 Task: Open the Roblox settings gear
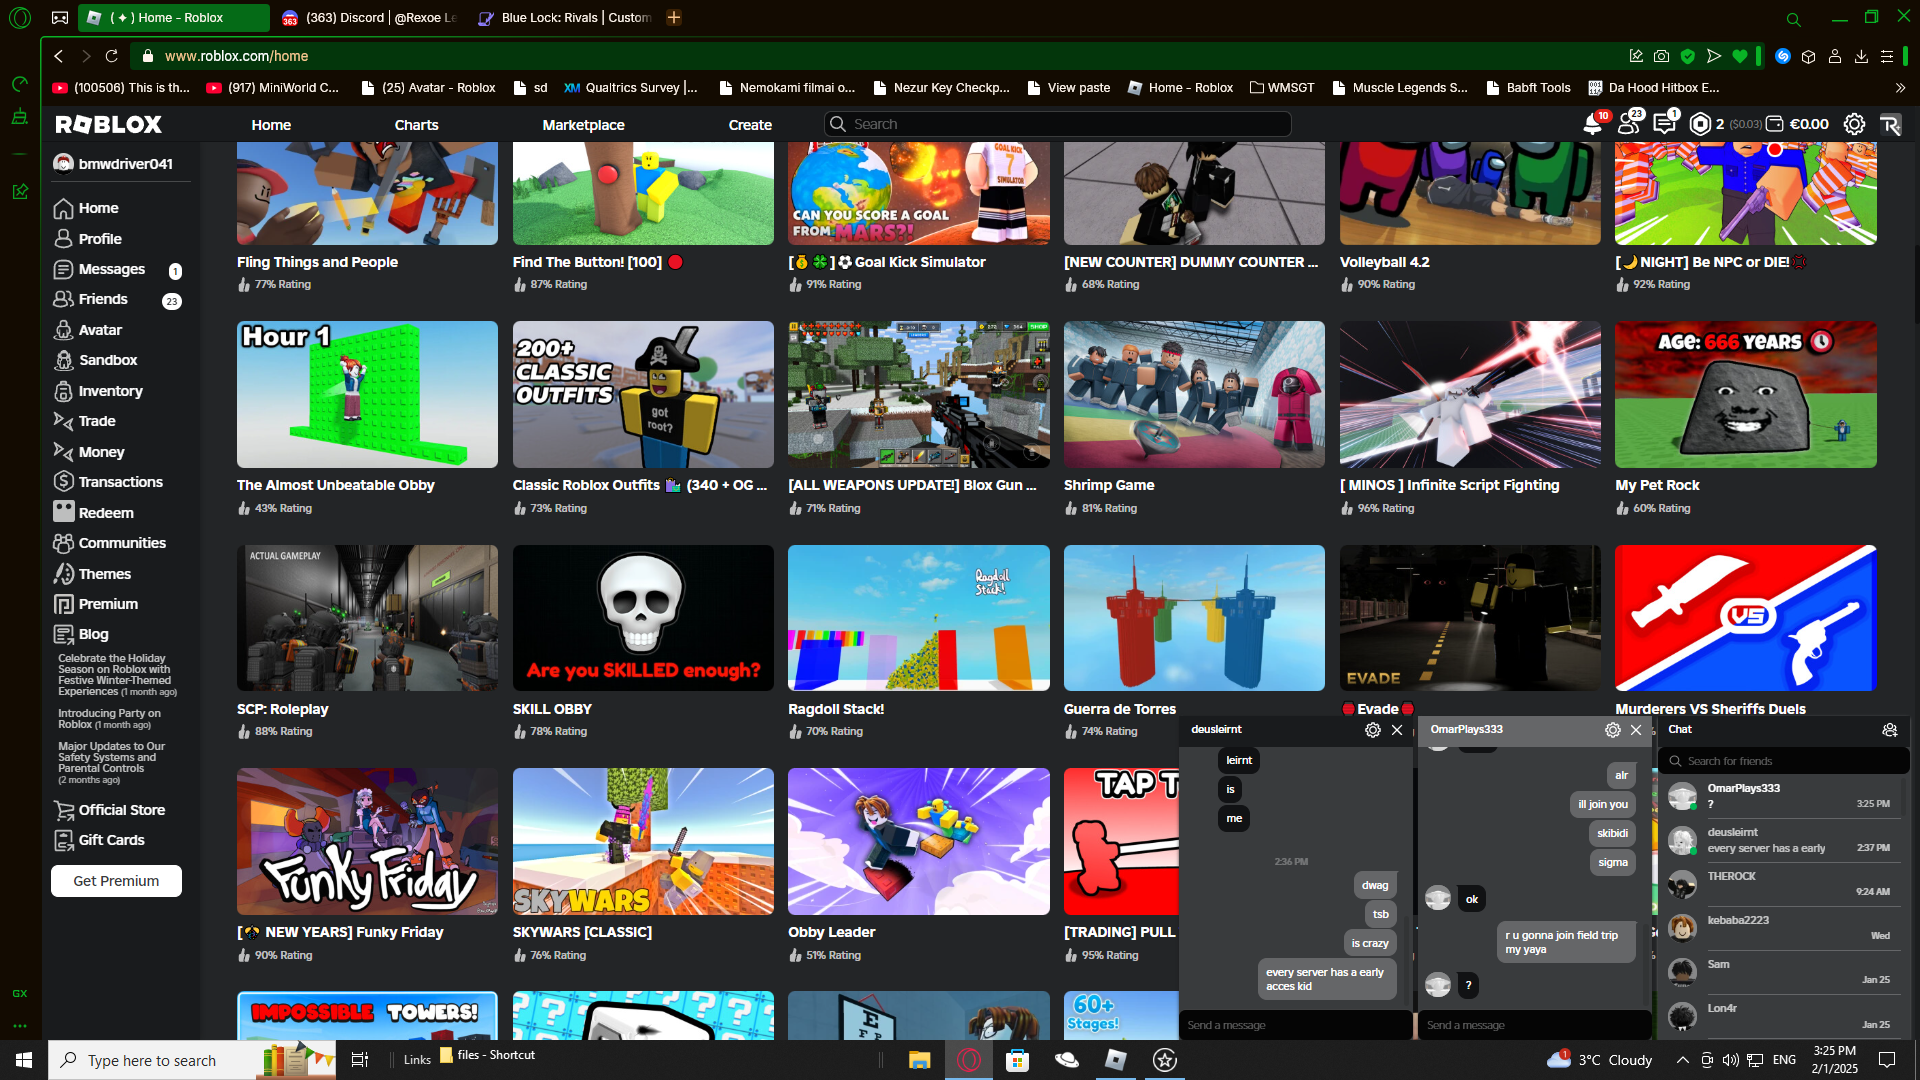pyautogui.click(x=1854, y=124)
